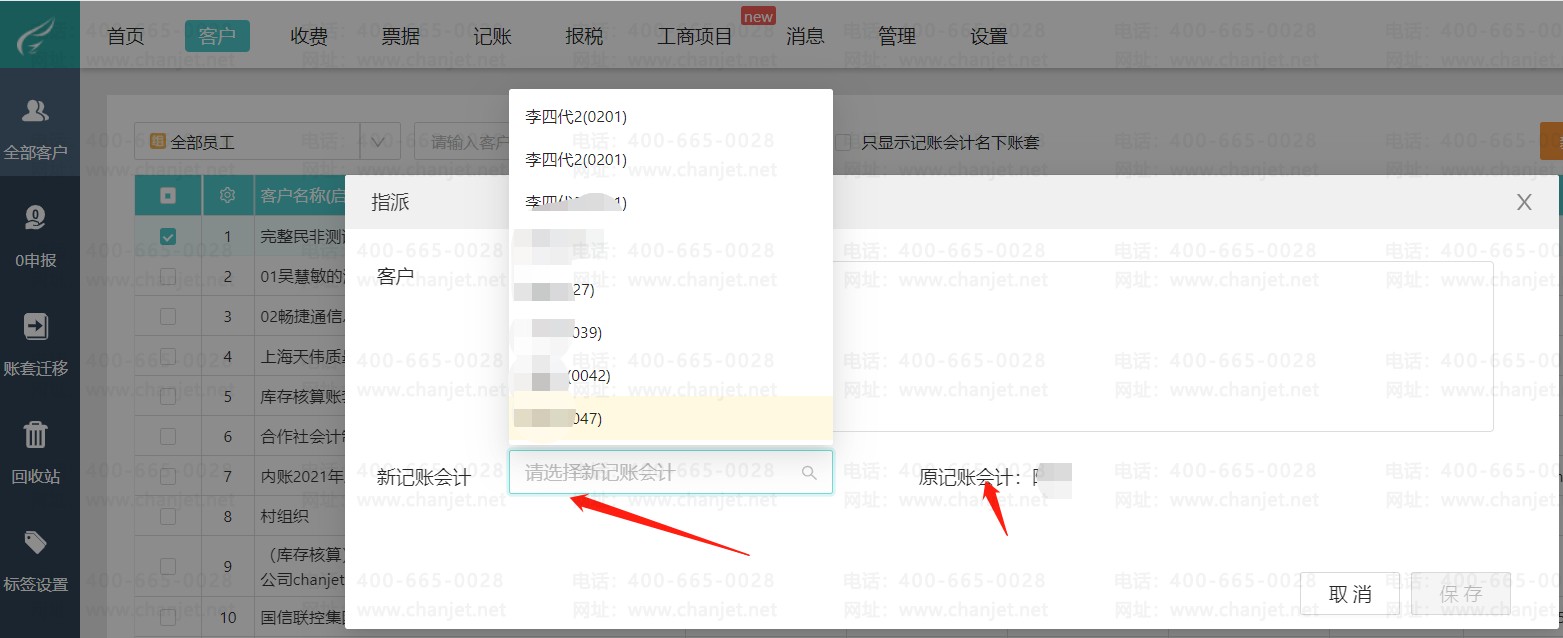Open the 0申报 sidebar icon
The image size is (1563, 638).
[36, 218]
